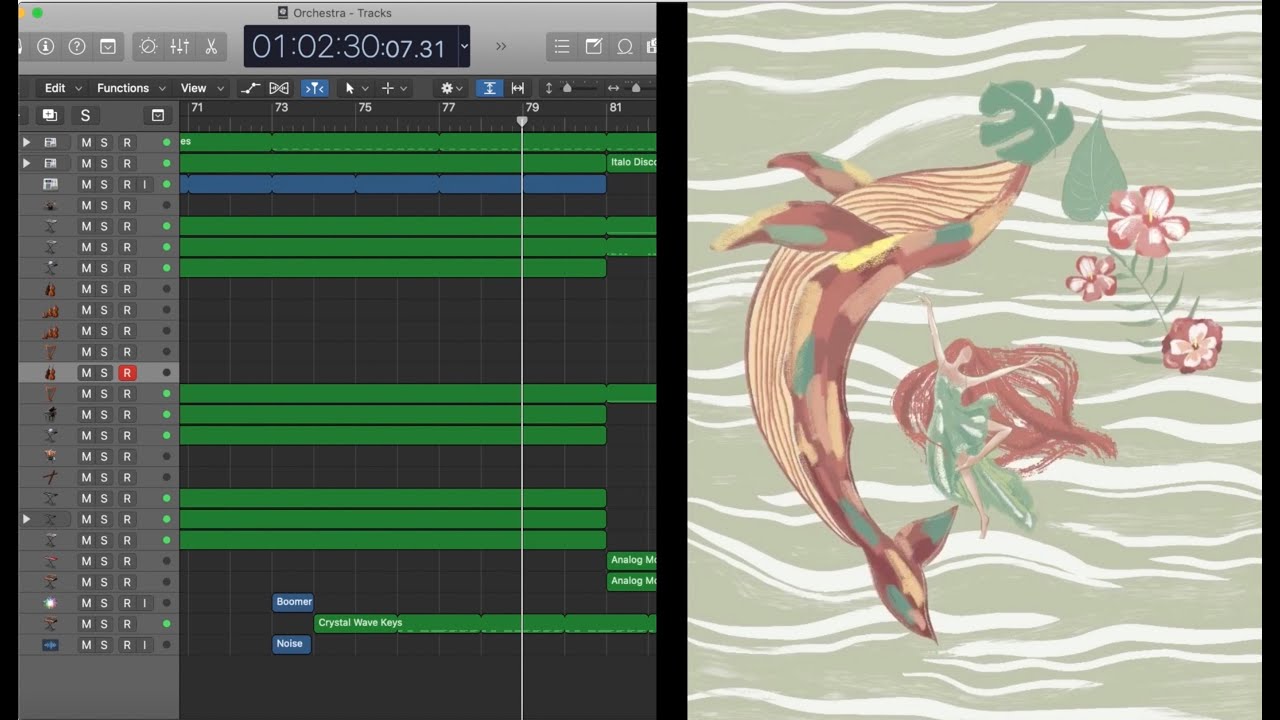Viewport: 1280px width, 720px height.
Task: Open the Edit menu
Action: coord(62,88)
